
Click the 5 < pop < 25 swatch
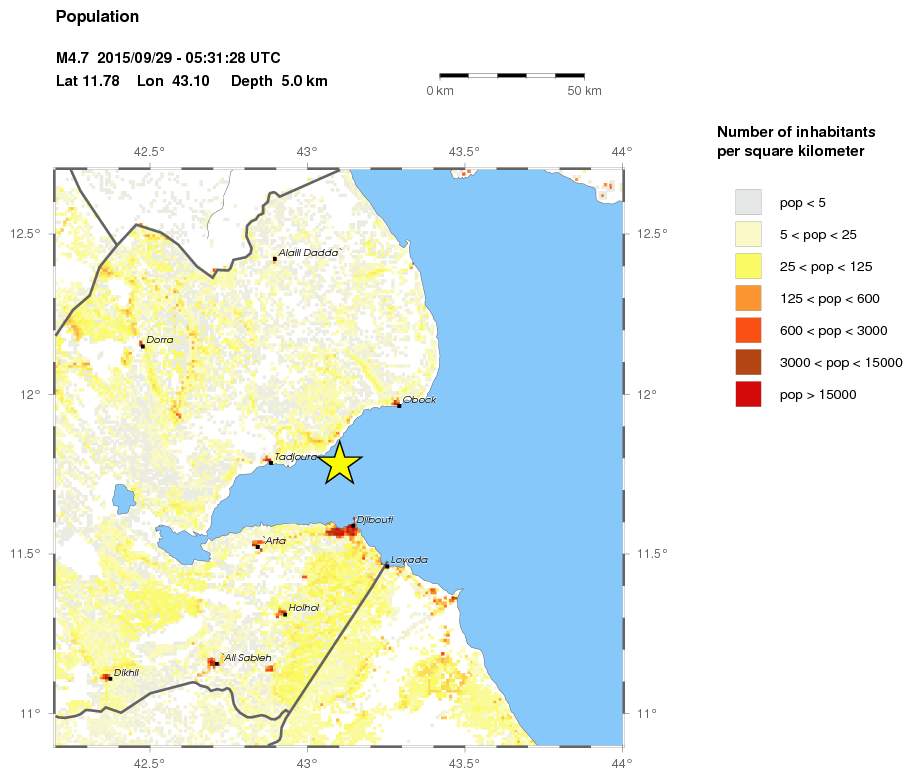pyautogui.click(x=748, y=234)
